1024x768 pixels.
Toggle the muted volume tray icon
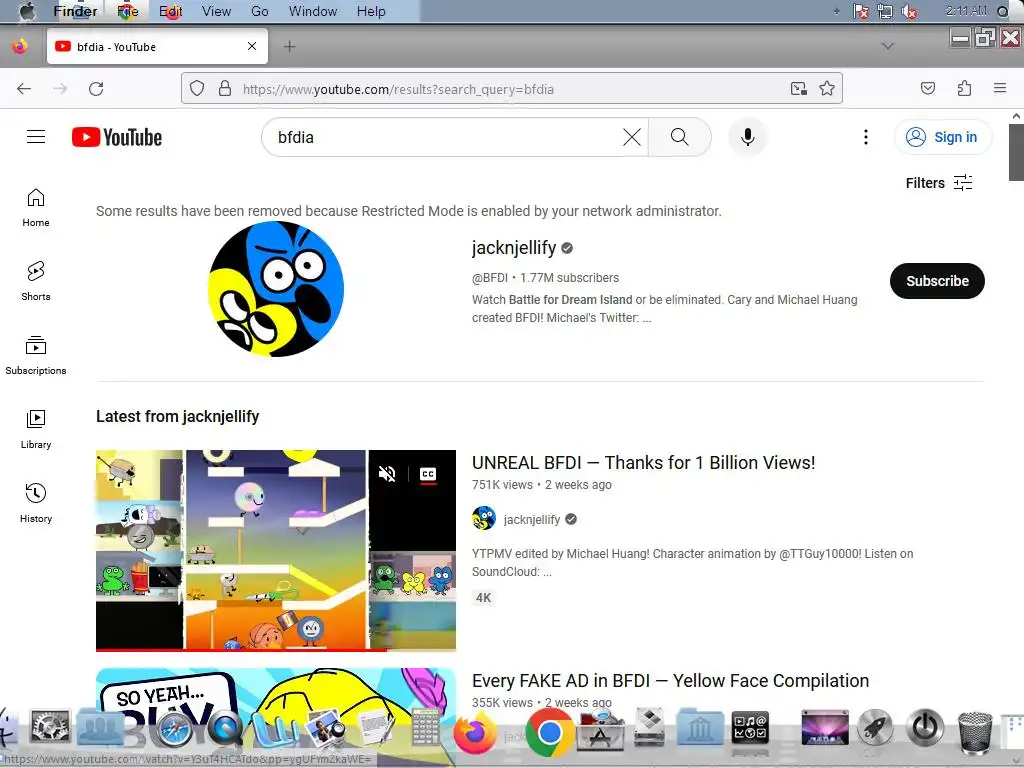click(908, 12)
